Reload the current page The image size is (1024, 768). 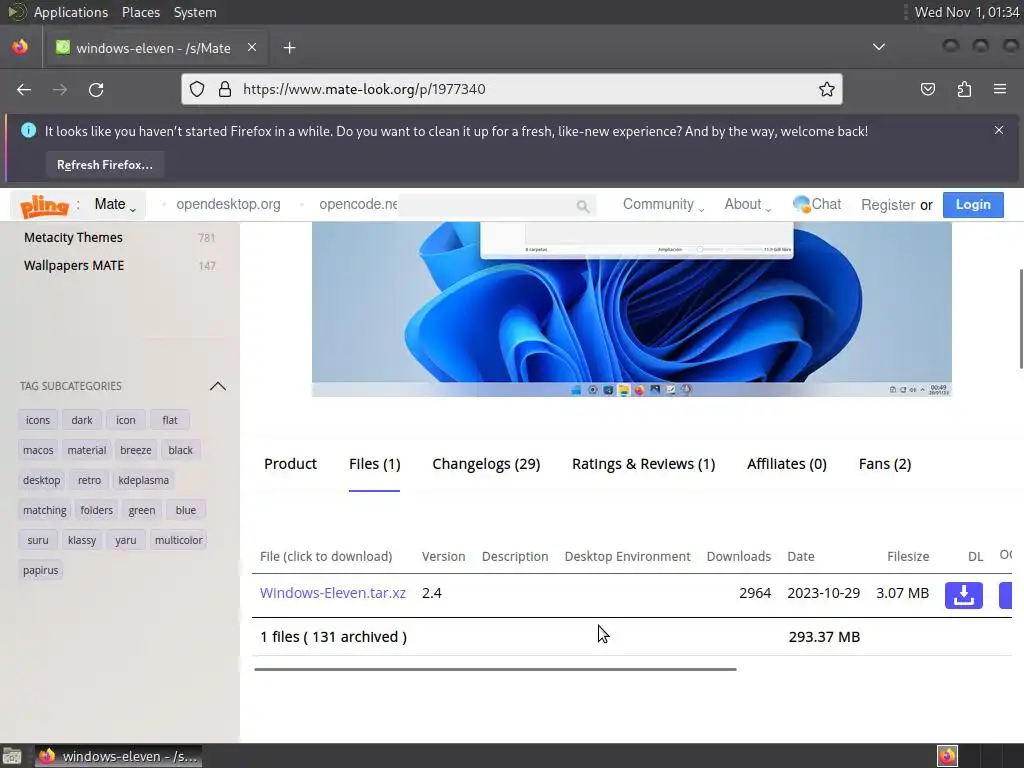[x=96, y=89]
